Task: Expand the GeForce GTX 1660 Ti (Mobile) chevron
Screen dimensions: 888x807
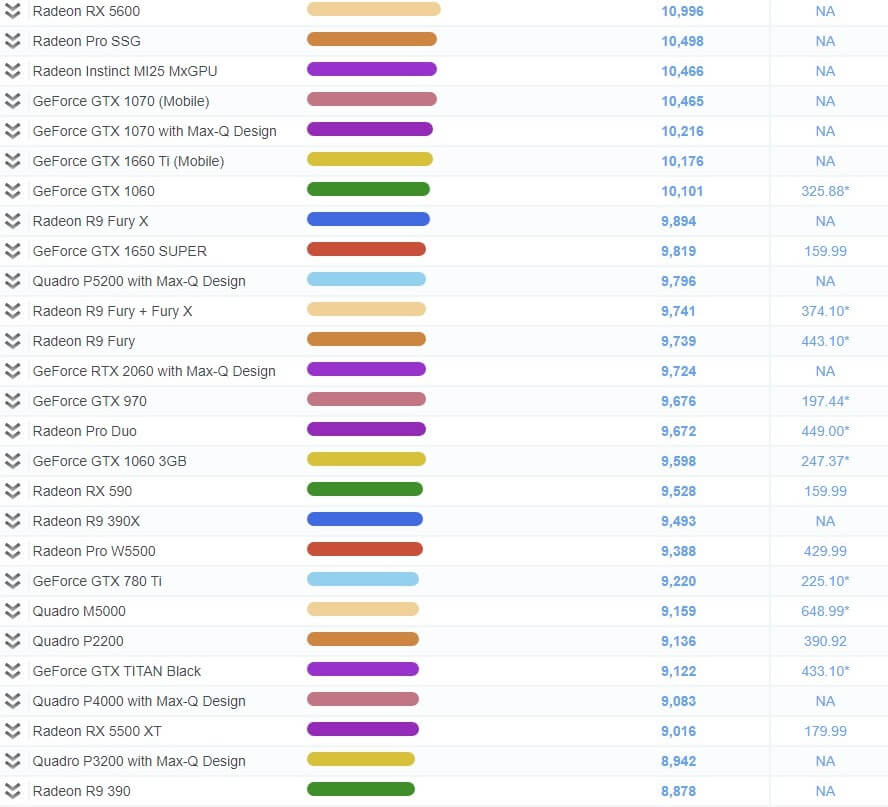Action: tap(12, 161)
